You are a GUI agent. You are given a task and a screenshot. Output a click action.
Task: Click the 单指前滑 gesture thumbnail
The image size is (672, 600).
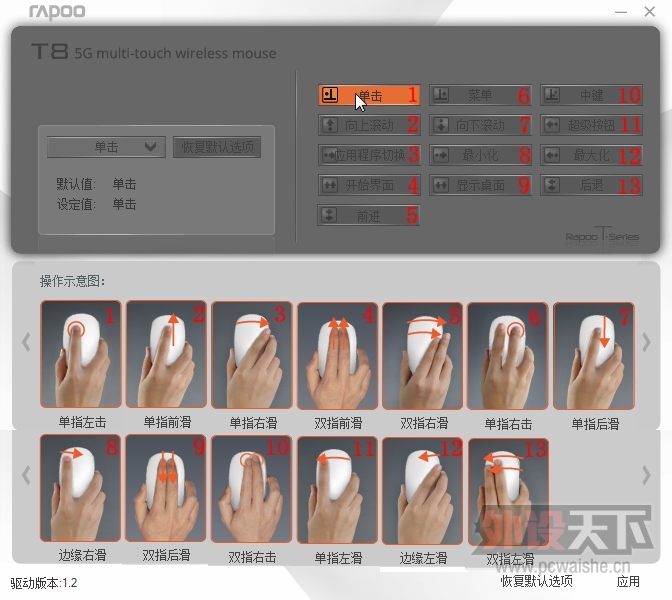point(166,354)
